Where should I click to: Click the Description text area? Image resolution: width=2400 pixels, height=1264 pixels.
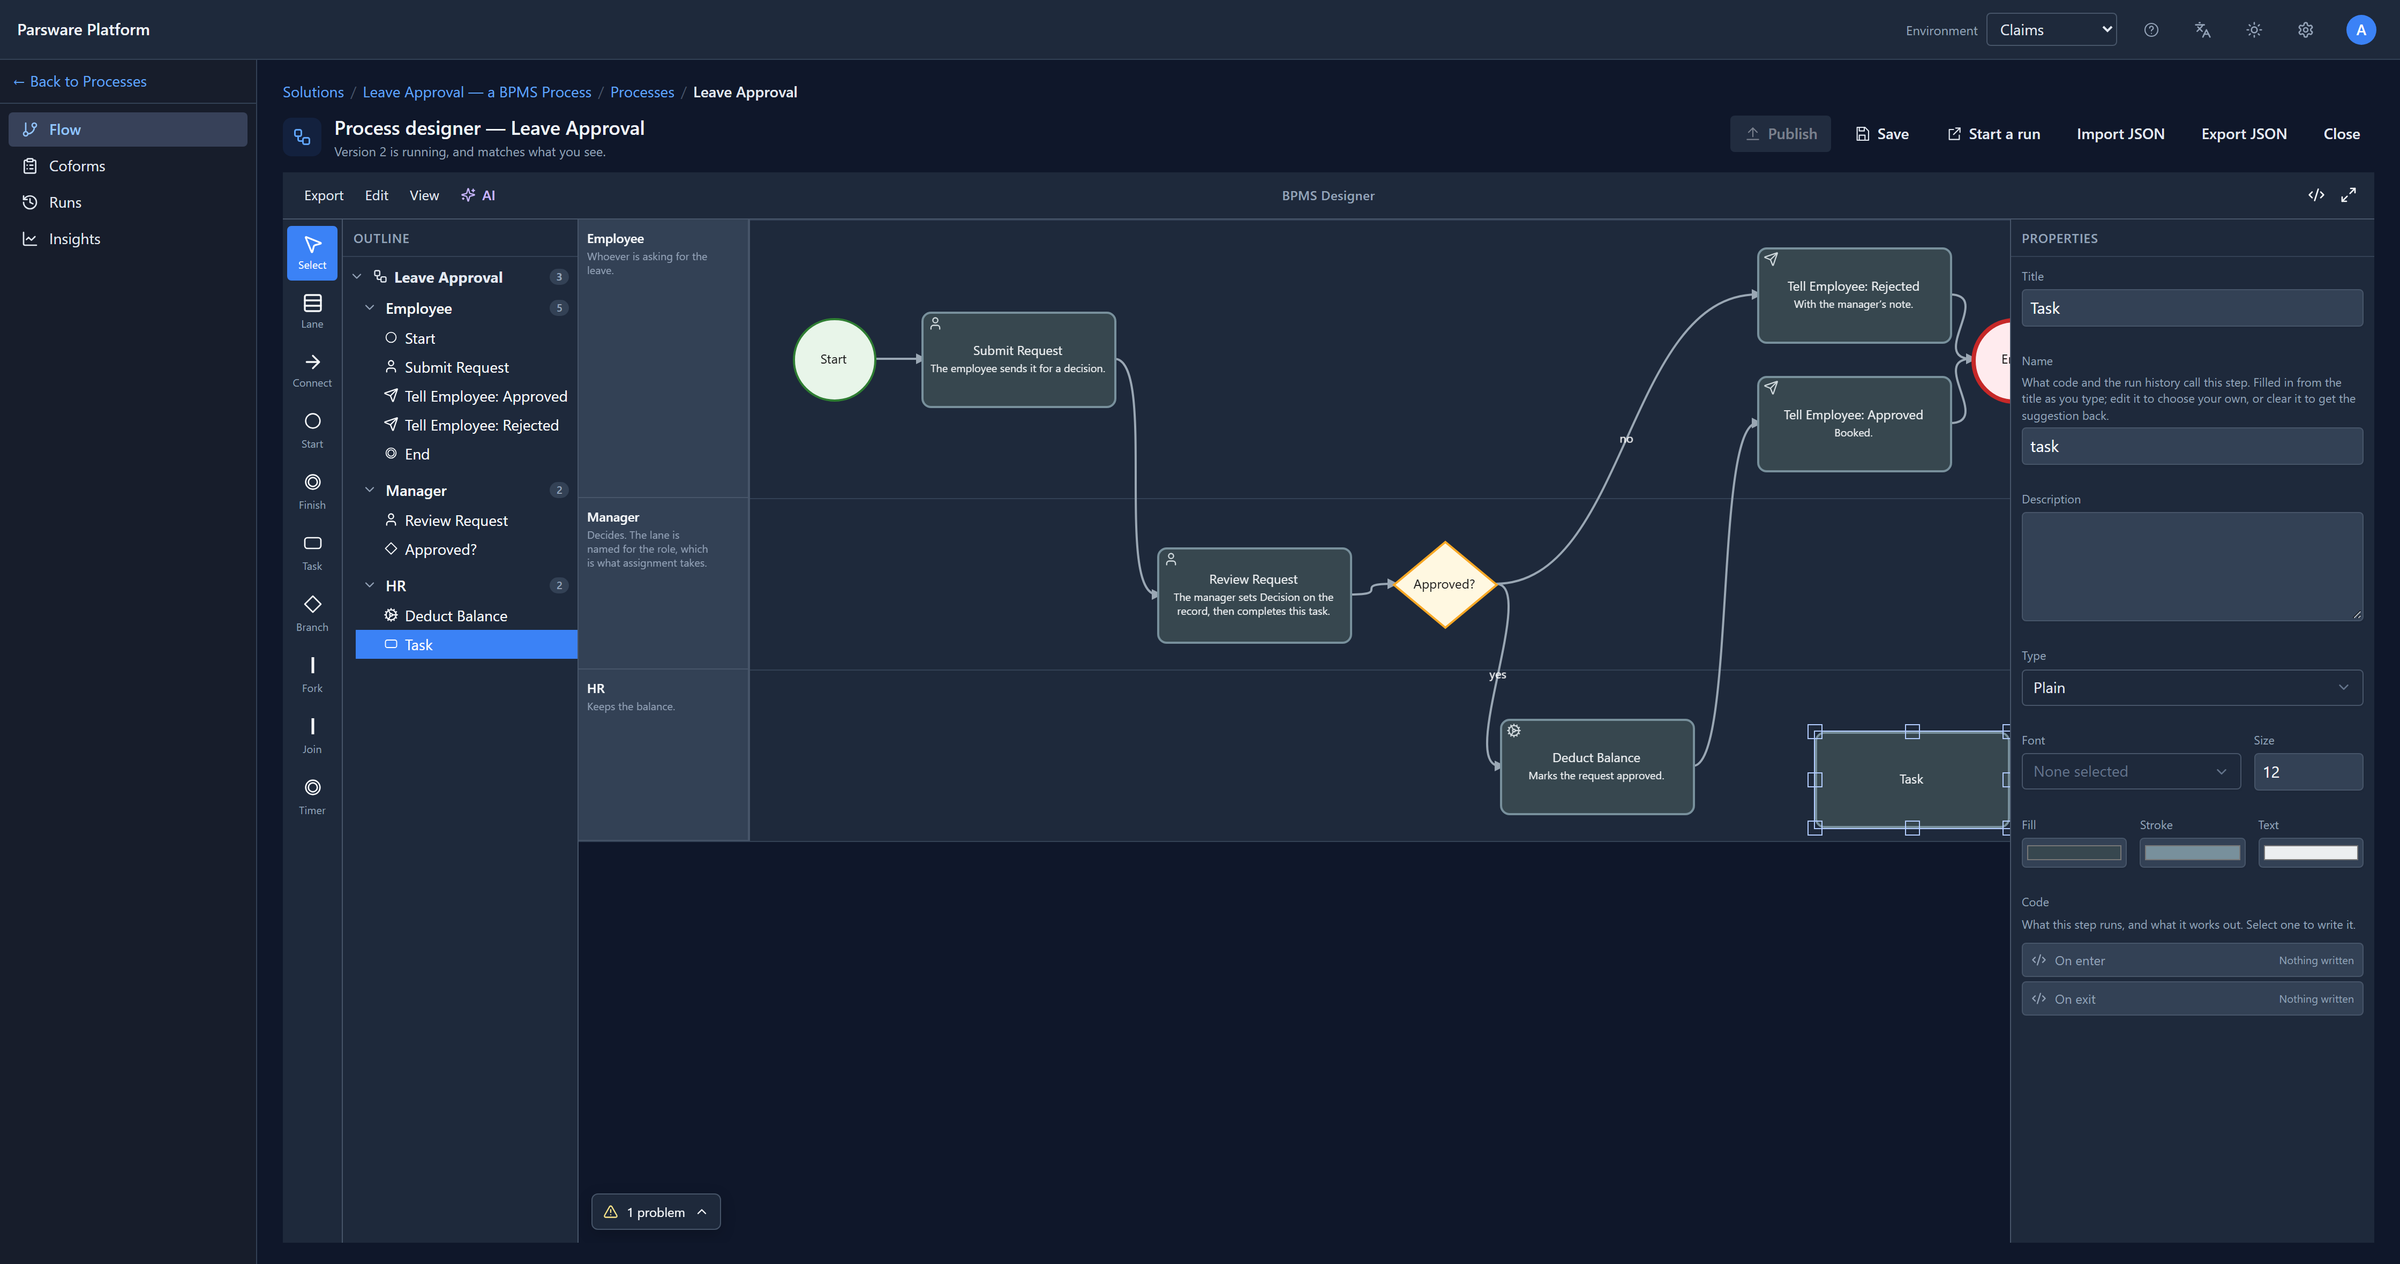[x=2192, y=567]
